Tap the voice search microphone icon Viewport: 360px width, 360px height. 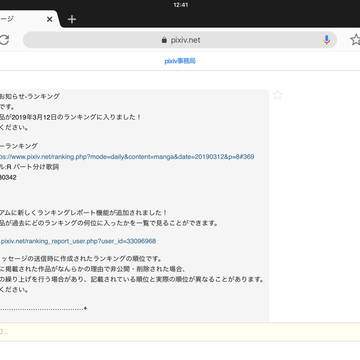click(x=327, y=40)
